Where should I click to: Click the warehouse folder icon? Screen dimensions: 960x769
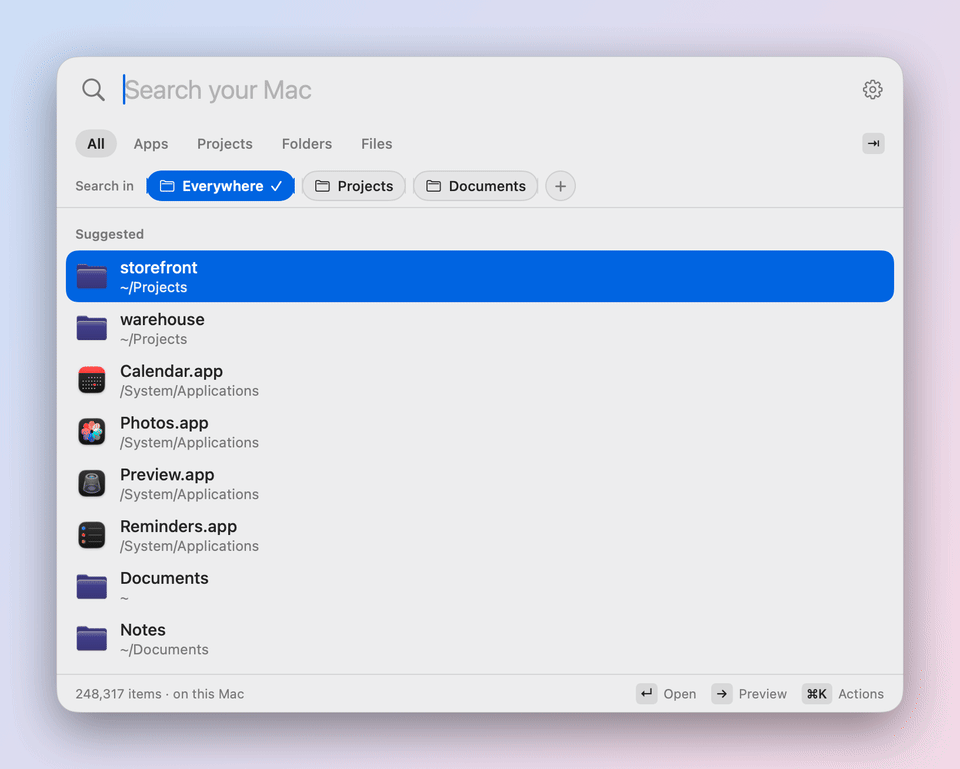click(92, 328)
